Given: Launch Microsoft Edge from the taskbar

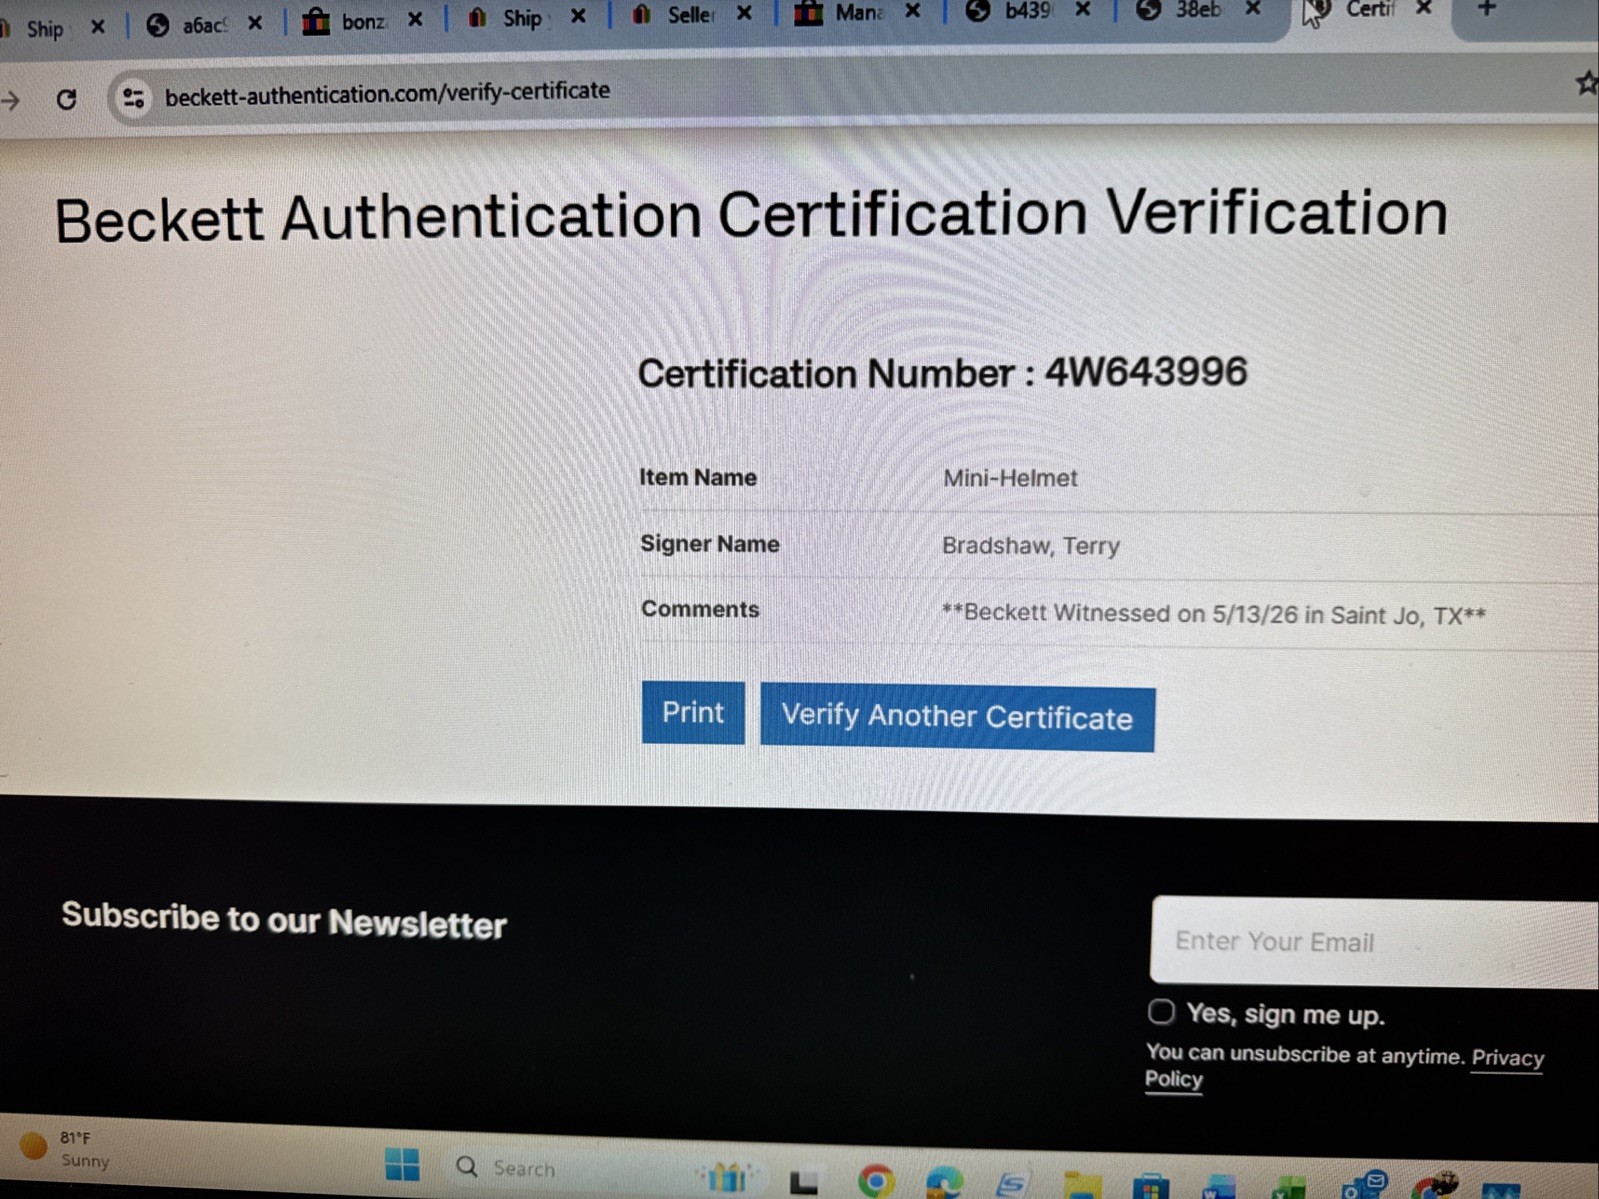Looking at the screenshot, I should click(x=943, y=1184).
